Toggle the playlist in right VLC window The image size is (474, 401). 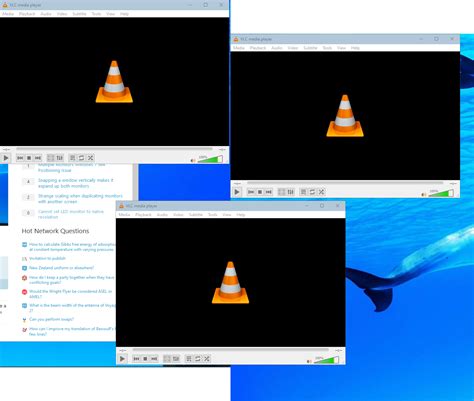pos(303,192)
